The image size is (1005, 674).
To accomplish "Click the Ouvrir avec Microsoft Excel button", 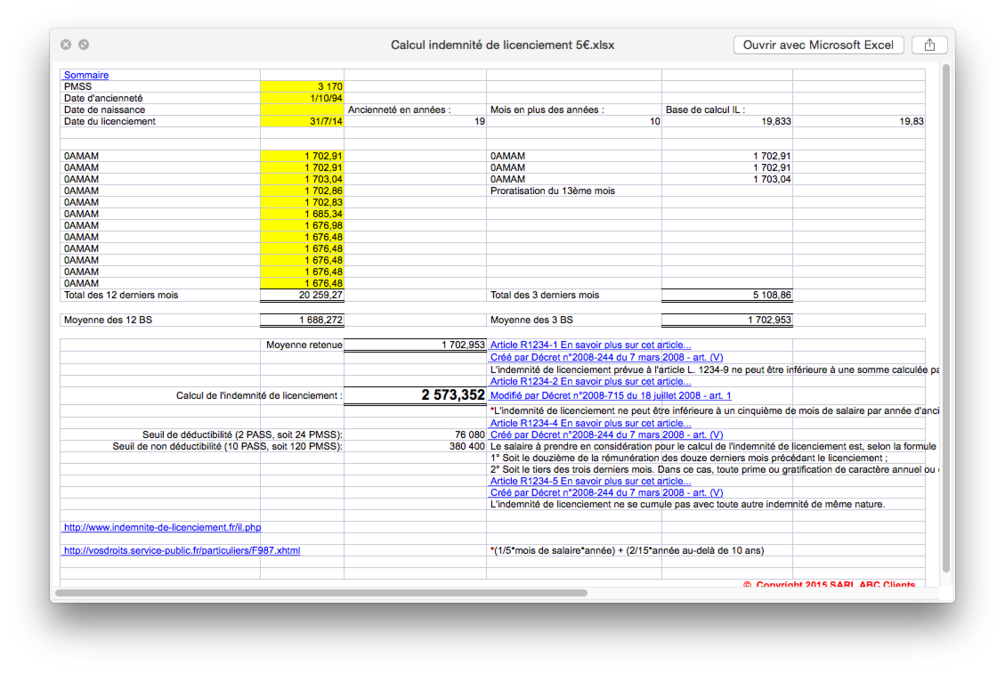I will click(x=818, y=44).
